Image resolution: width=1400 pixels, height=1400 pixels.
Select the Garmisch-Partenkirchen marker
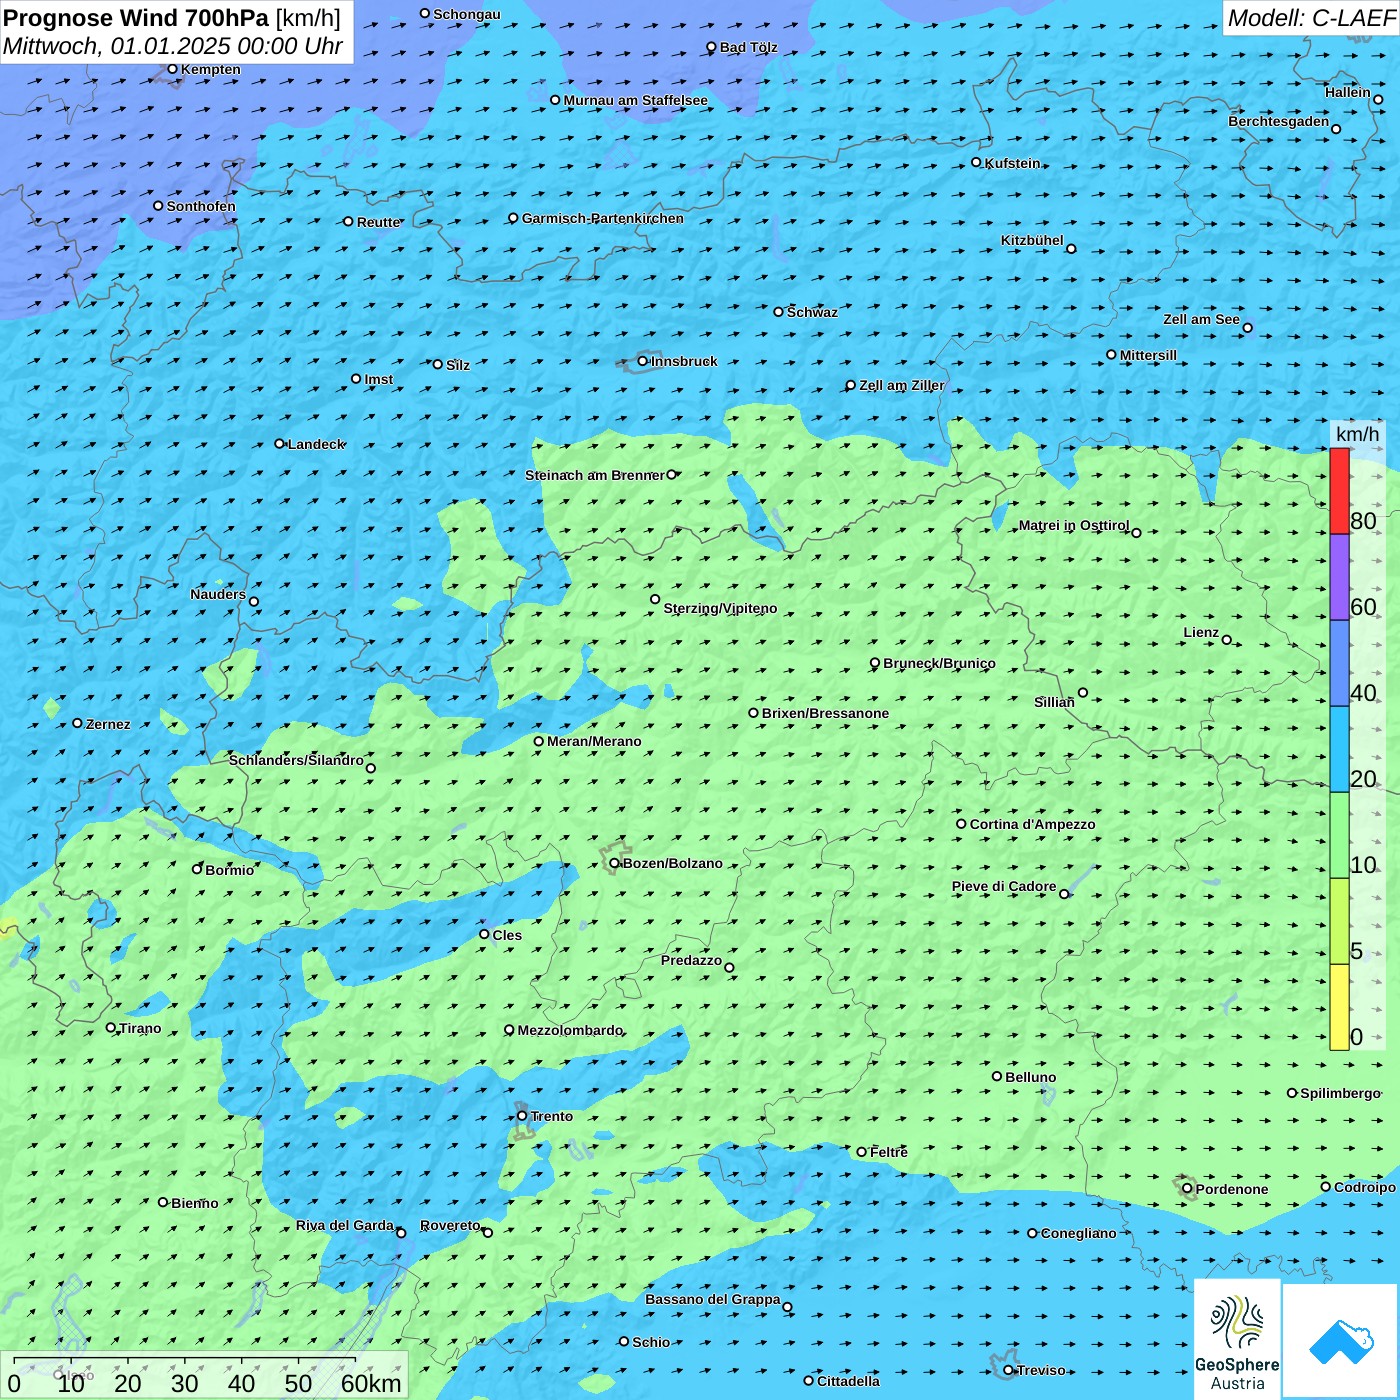[x=513, y=218]
